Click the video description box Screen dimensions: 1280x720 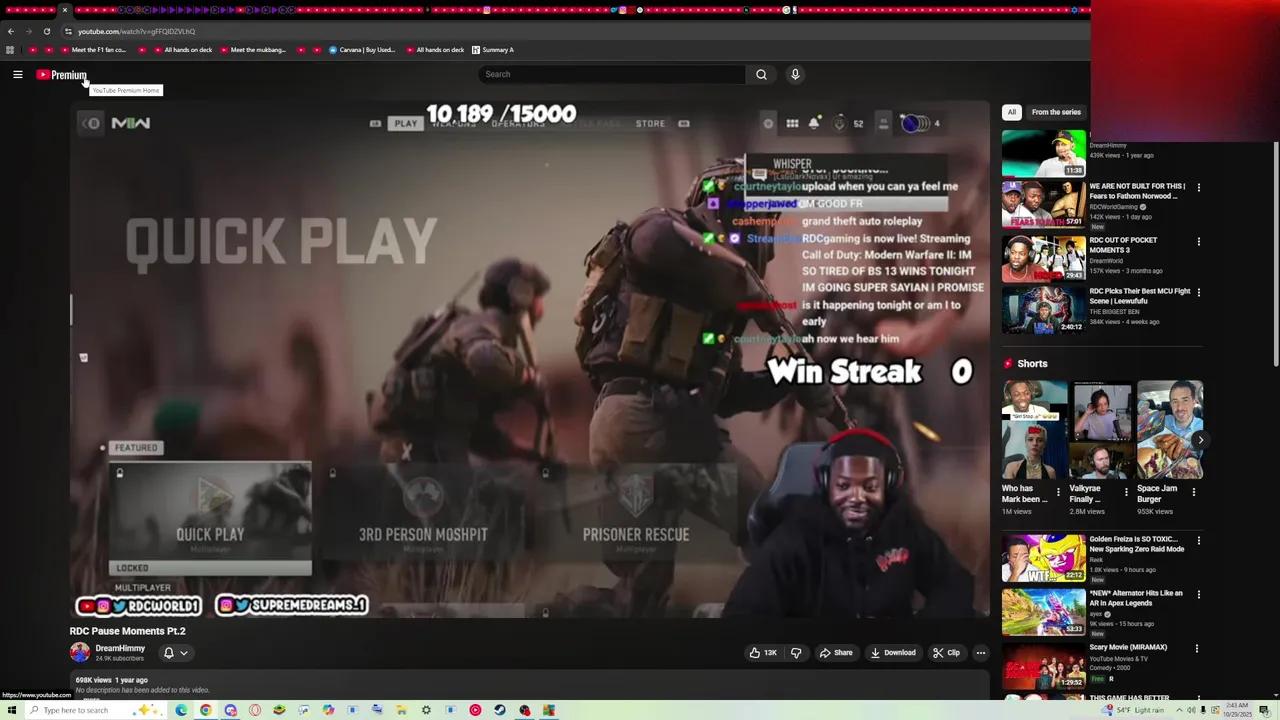(x=530, y=685)
